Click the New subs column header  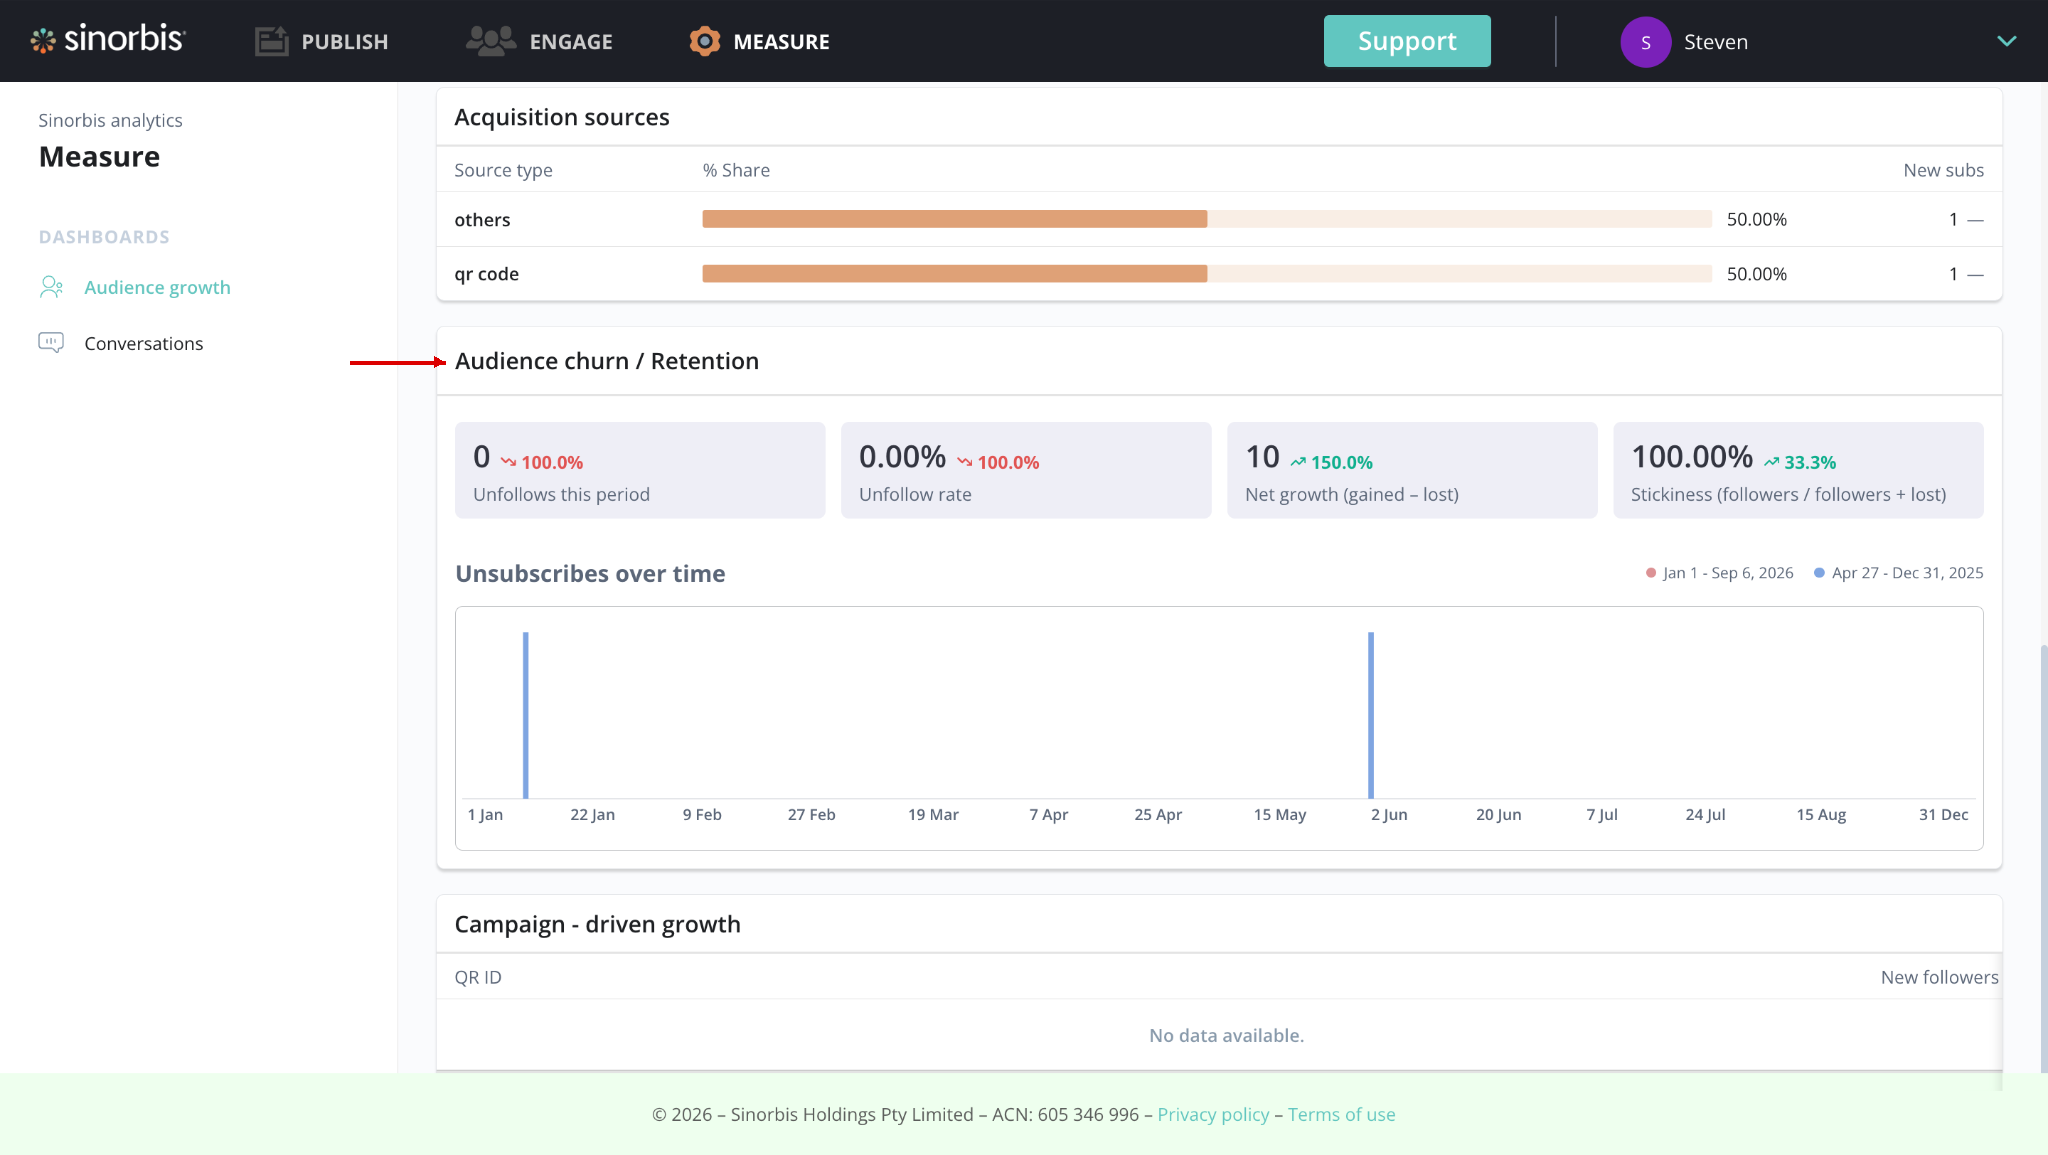[1943, 170]
